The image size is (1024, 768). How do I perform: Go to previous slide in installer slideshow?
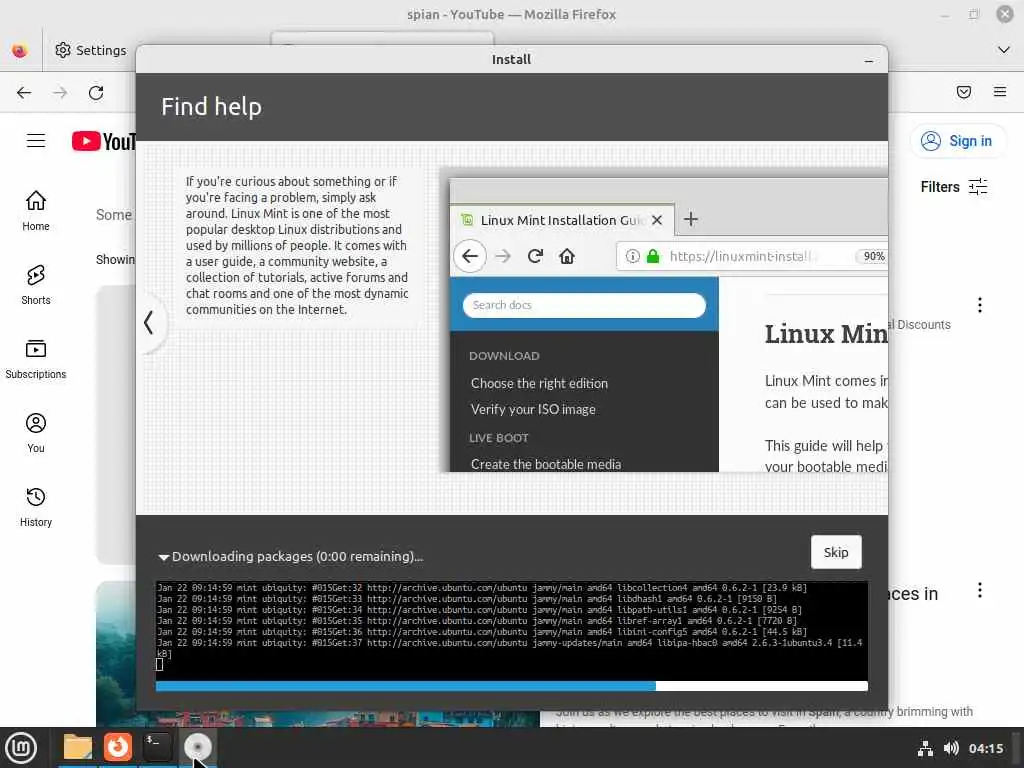click(x=149, y=322)
